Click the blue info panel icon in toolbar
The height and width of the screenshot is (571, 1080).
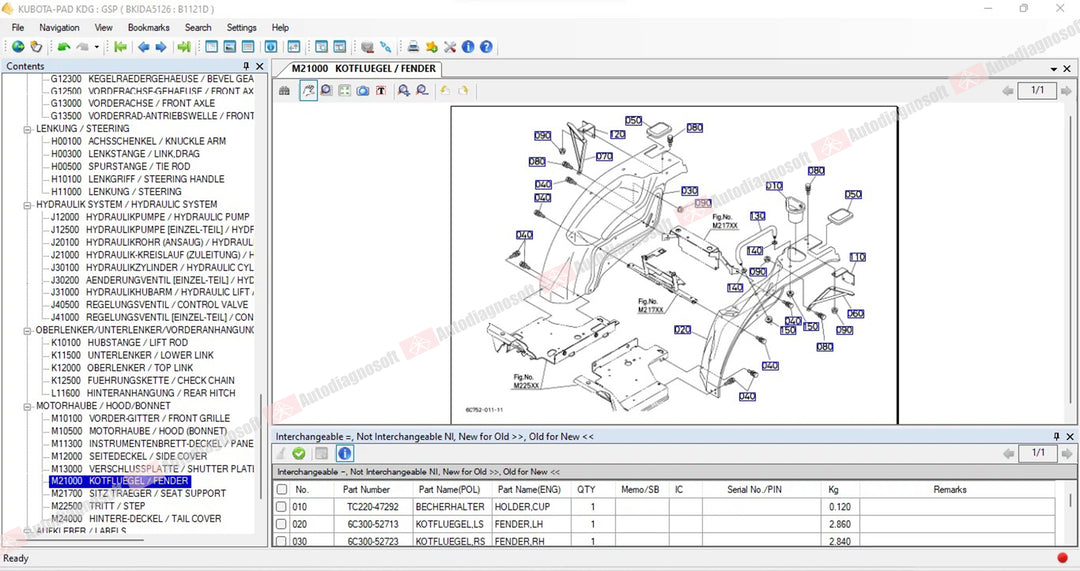(x=271, y=47)
